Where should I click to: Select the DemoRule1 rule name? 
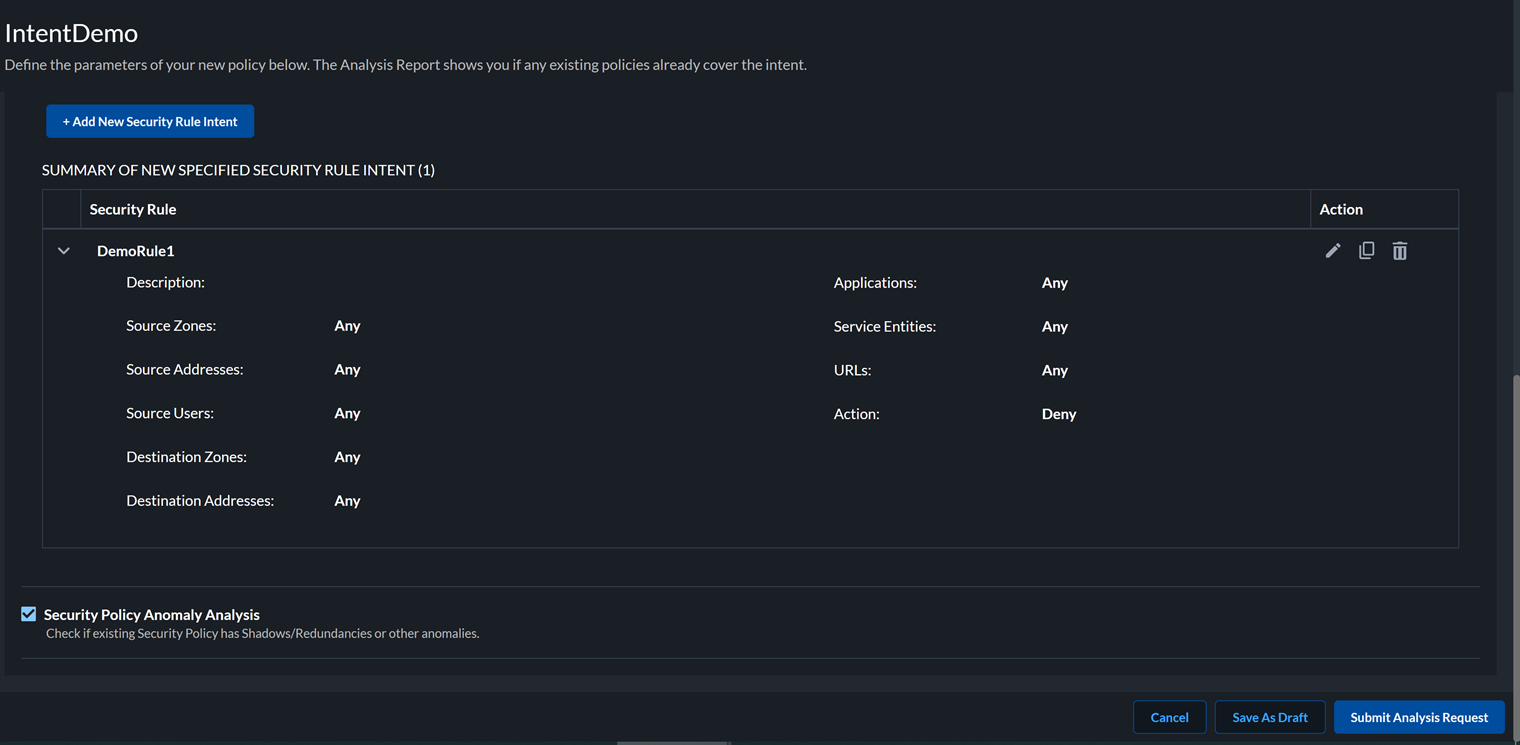click(136, 251)
